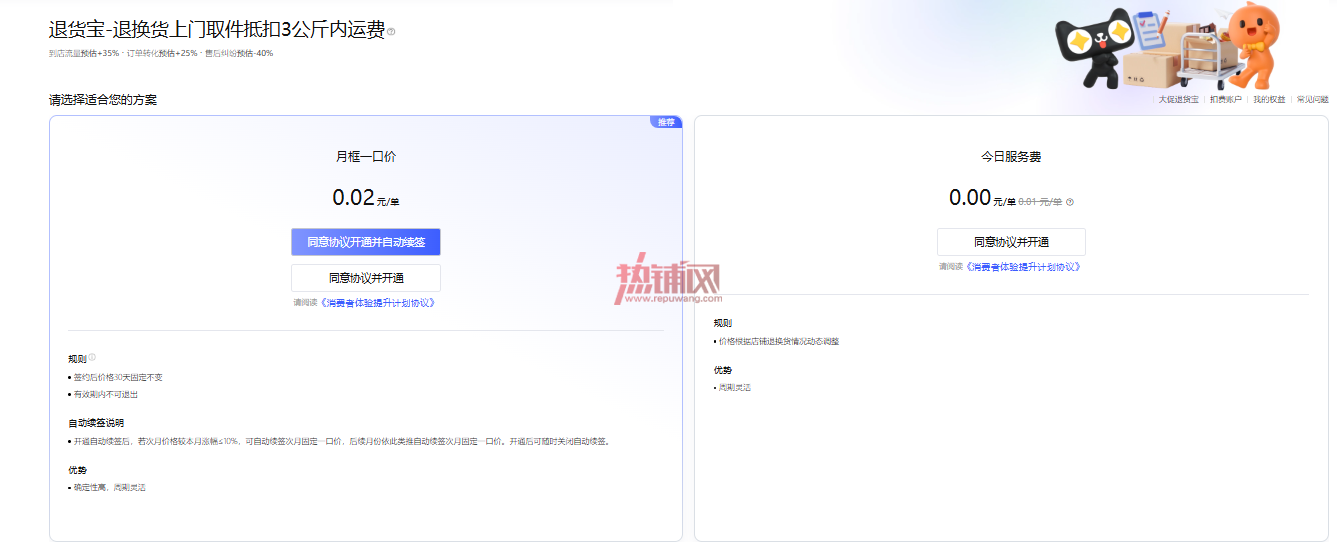Image resolution: width=1337 pixels, height=557 pixels.
Task: Click the 推荐 badge on monthly plan
Action: point(666,122)
